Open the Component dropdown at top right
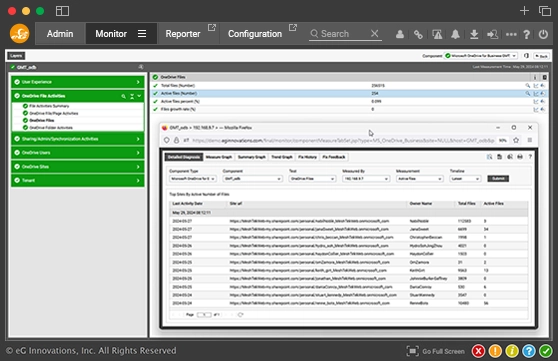 (x=481, y=56)
